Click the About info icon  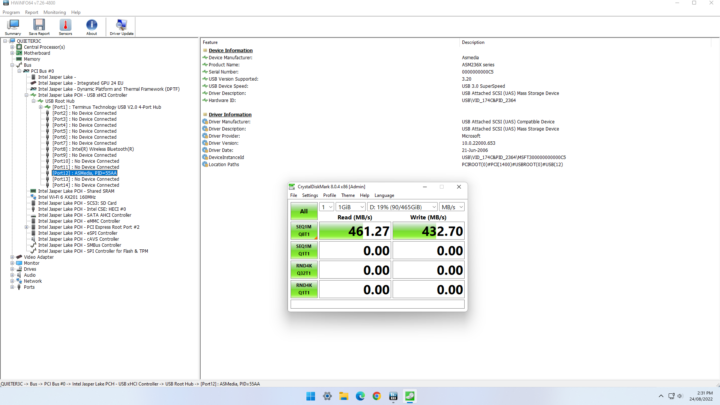91,27
